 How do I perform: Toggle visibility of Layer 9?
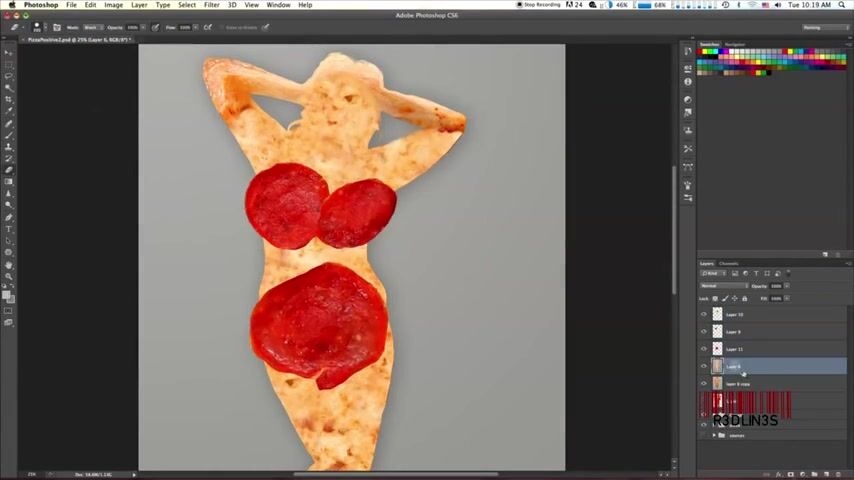[x=704, y=332]
